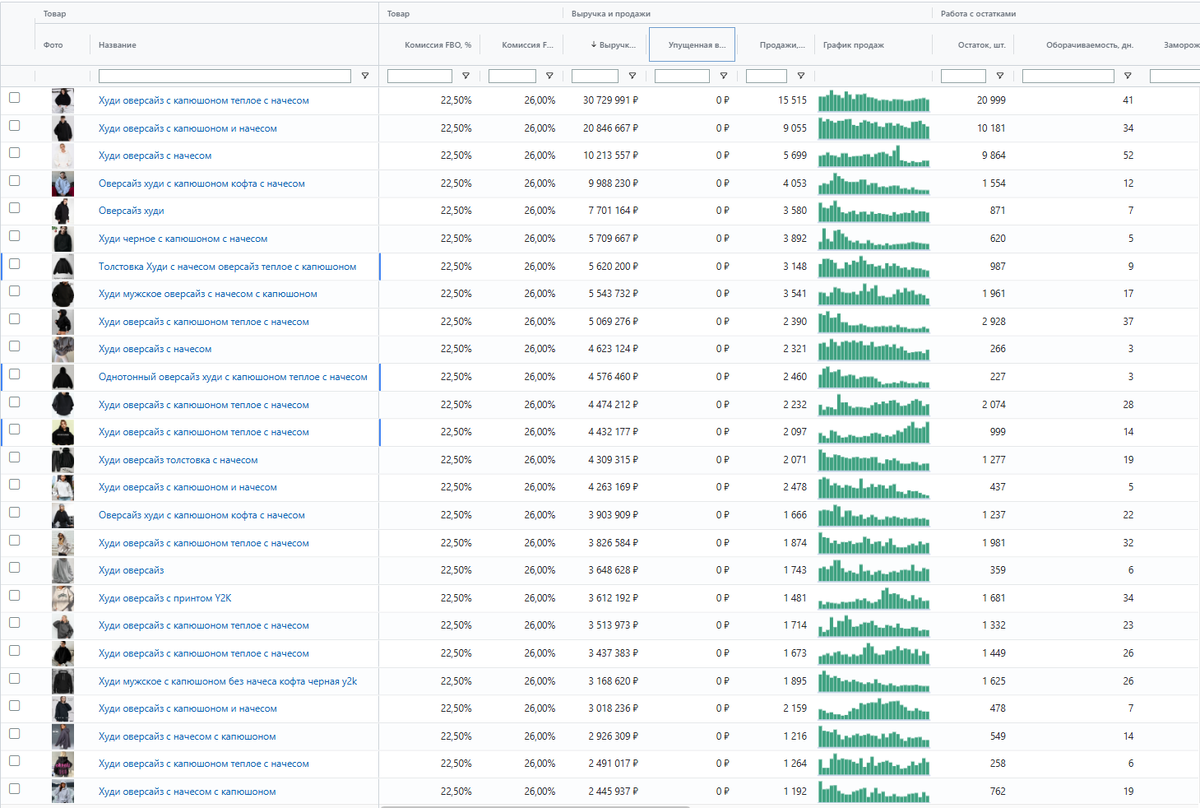Open filter funnel for Упущенная в... column
Viewport: 1200px width, 808px height.
point(723,76)
